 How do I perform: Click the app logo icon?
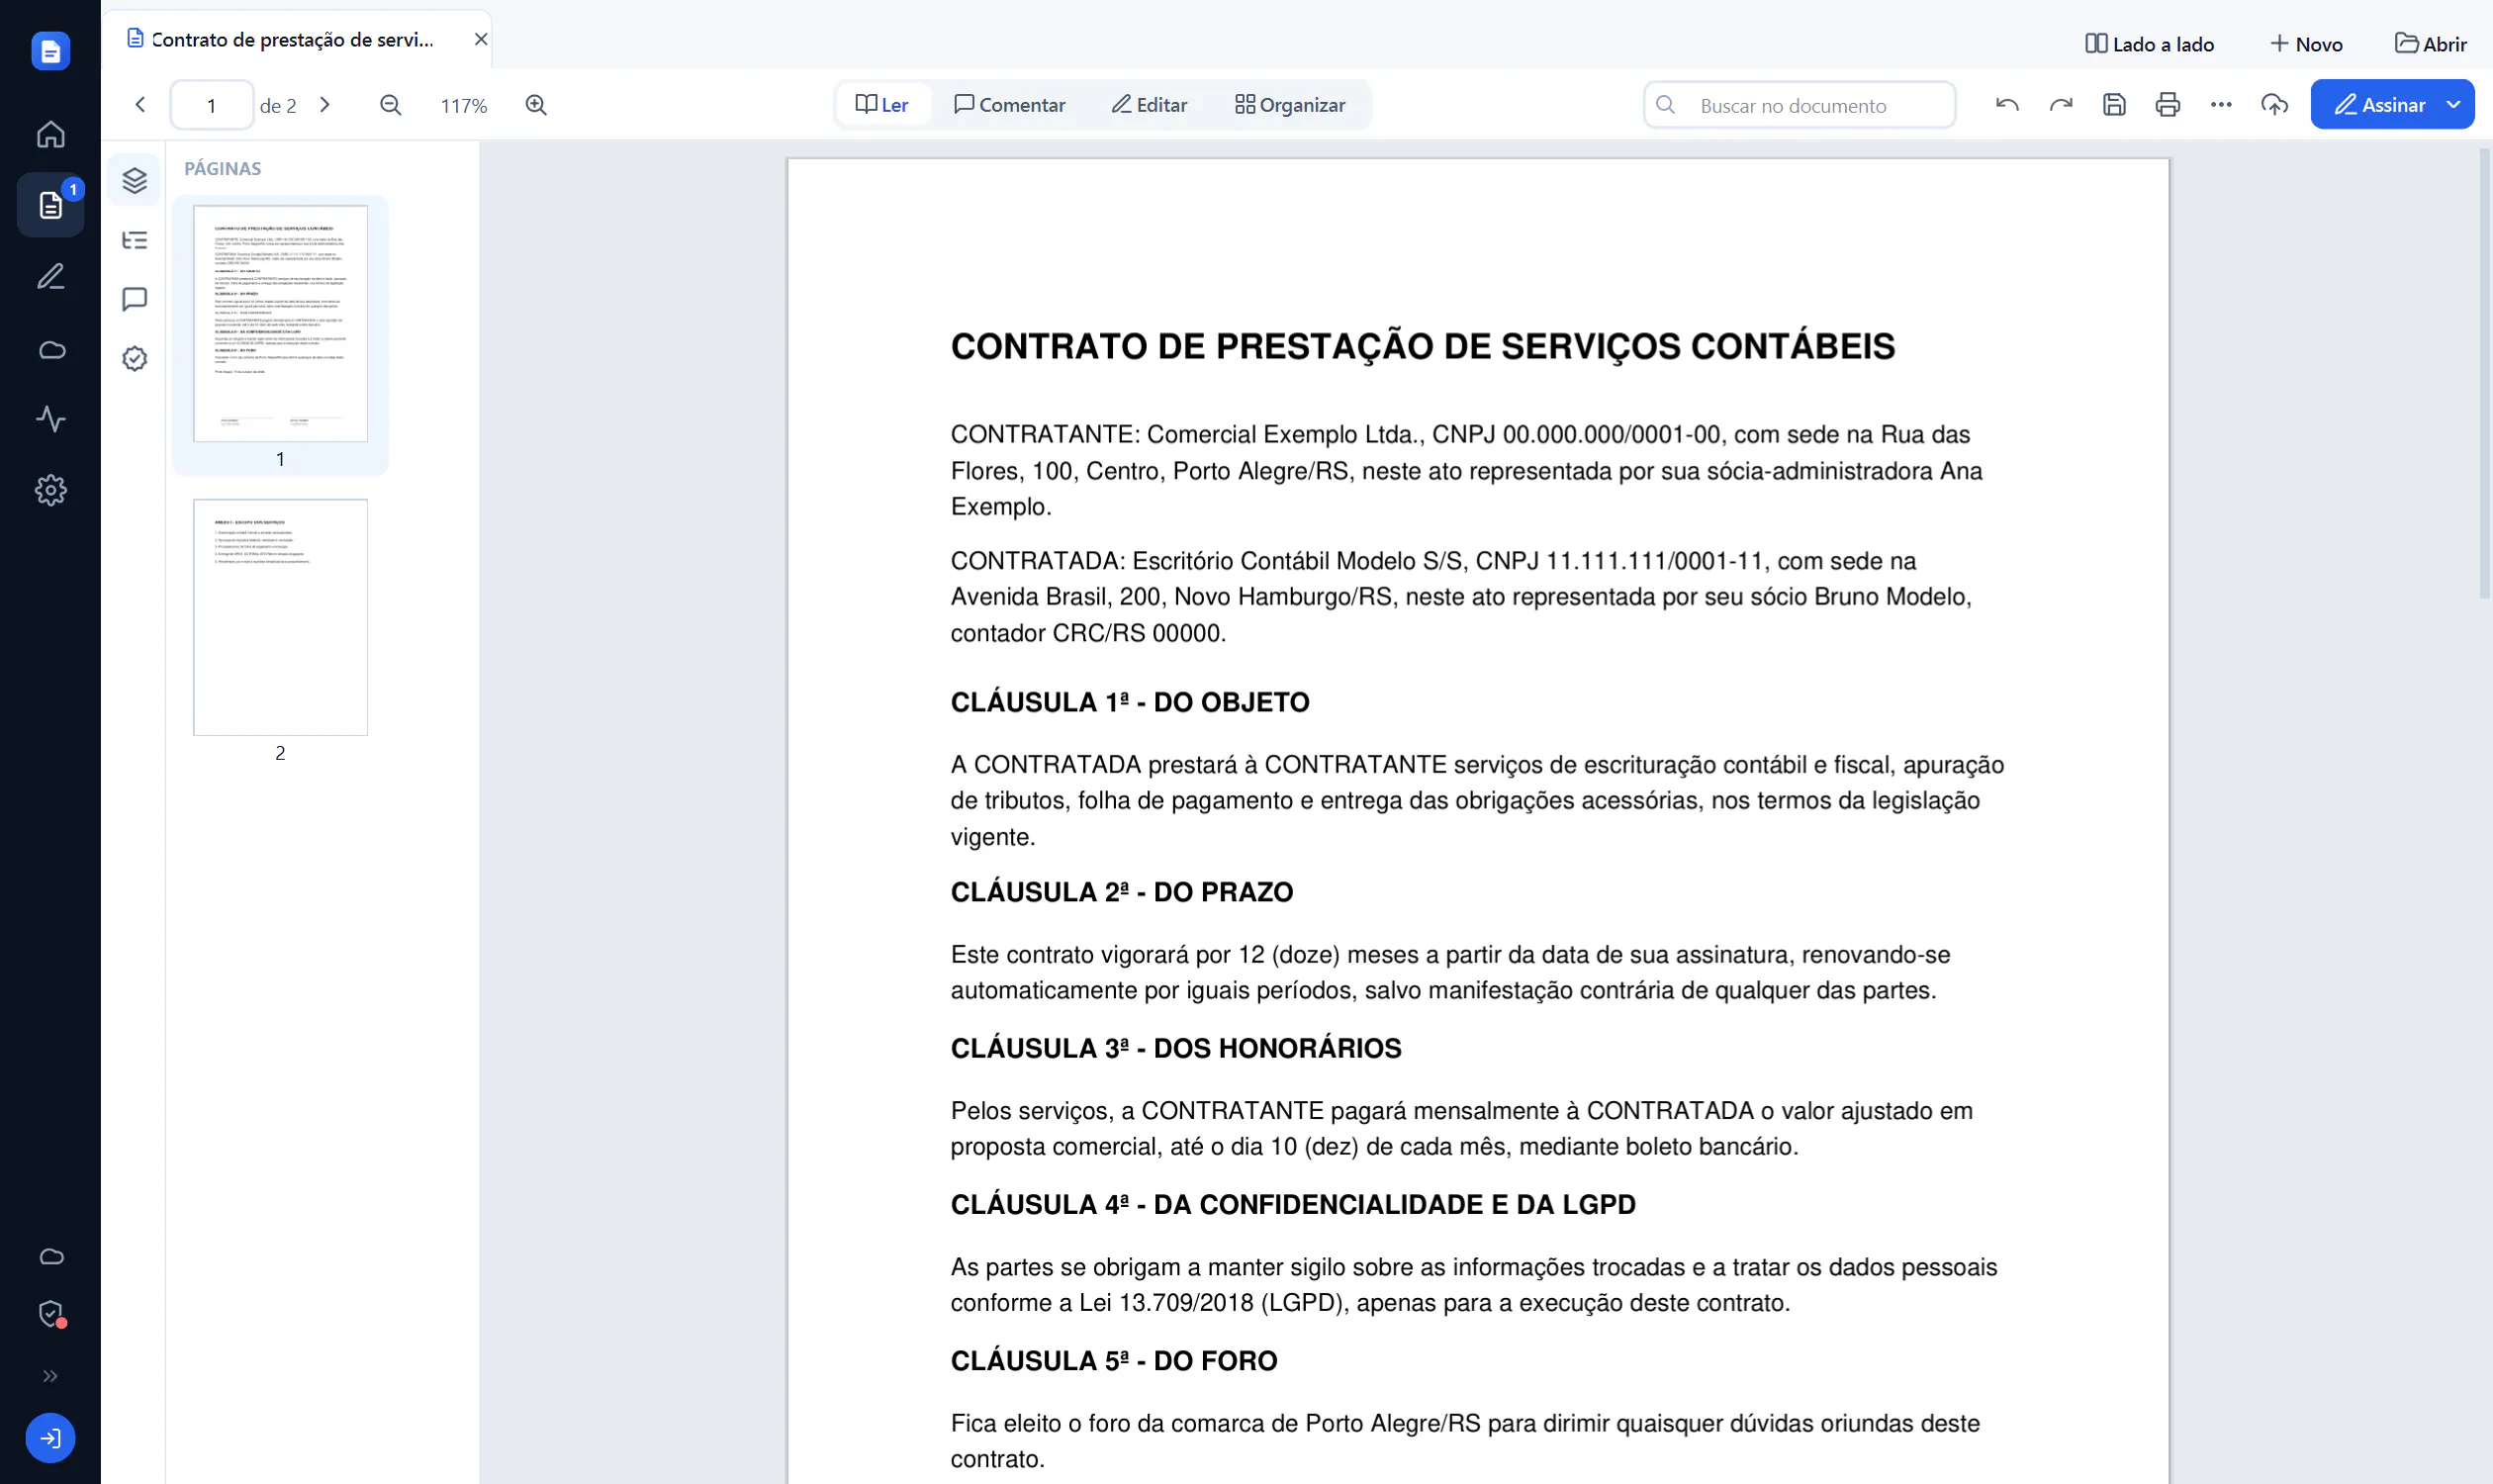(x=50, y=50)
